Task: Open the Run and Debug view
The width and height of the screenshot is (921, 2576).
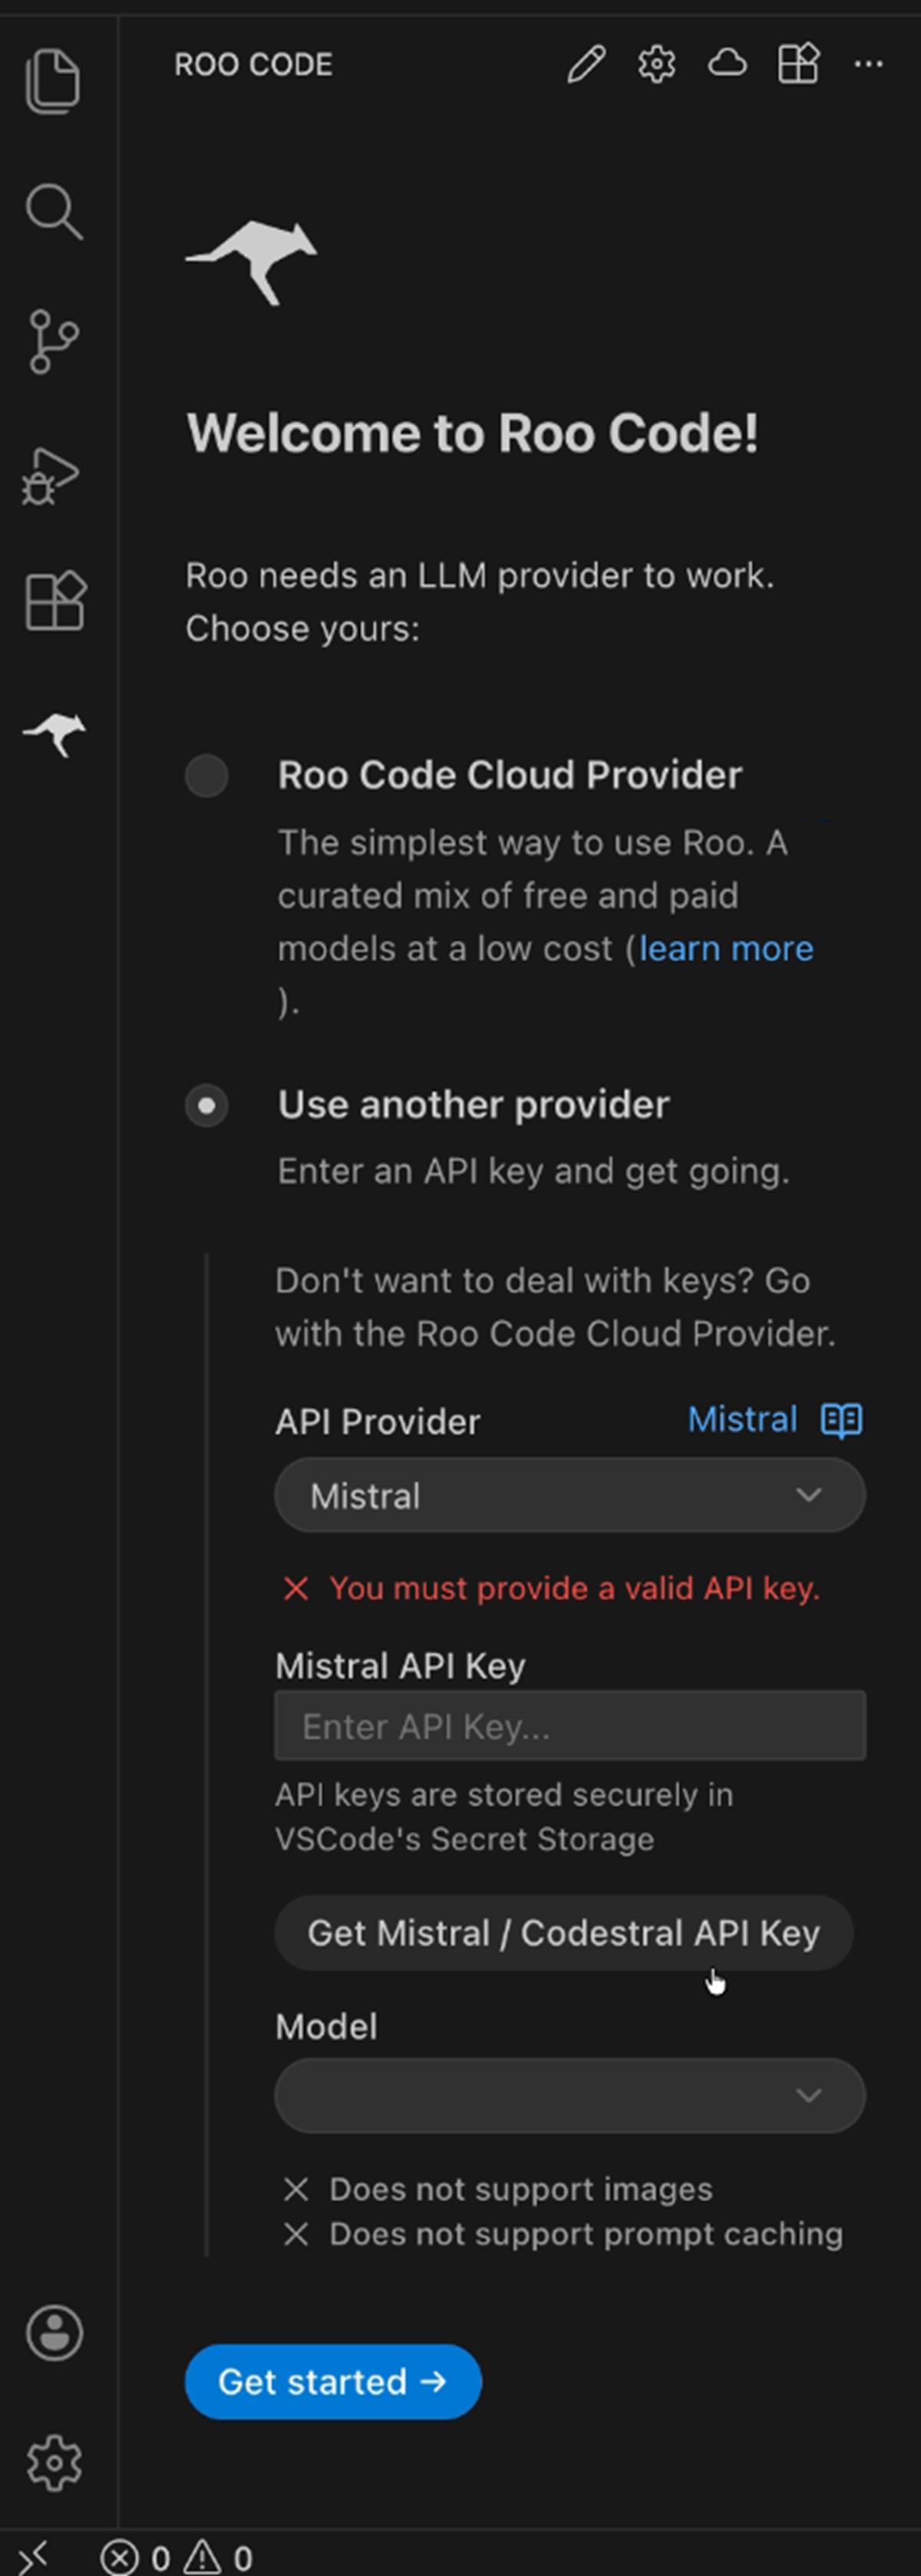Action: click(x=52, y=476)
